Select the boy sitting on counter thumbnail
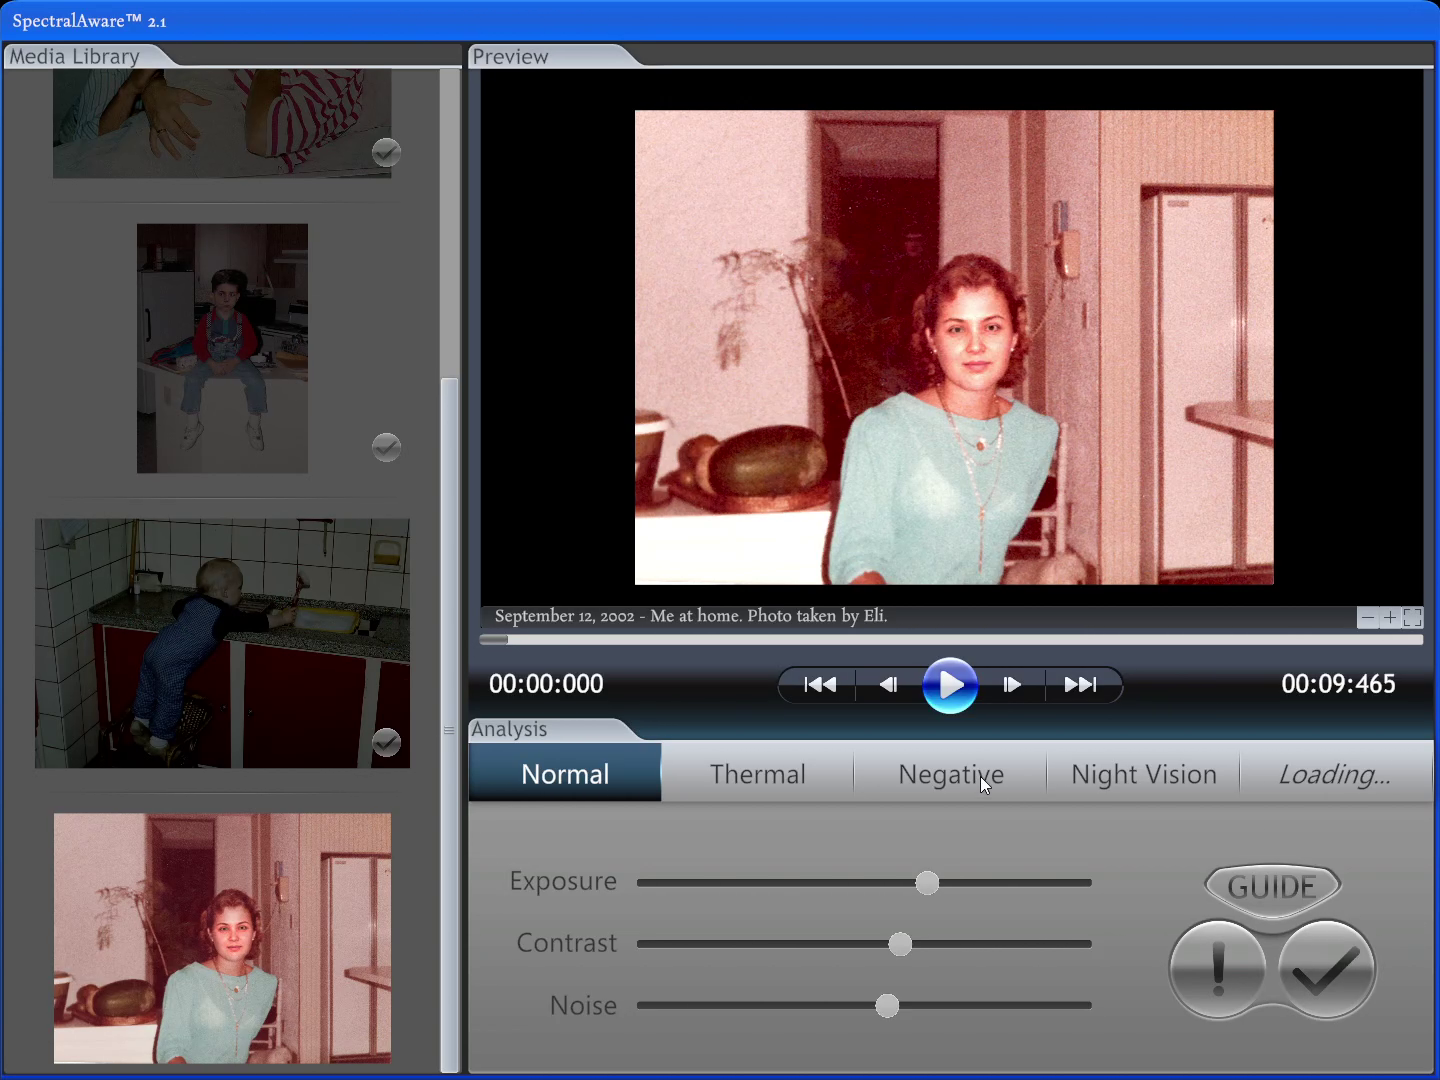Viewport: 1440px width, 1080px height. (x=222, y=348)
